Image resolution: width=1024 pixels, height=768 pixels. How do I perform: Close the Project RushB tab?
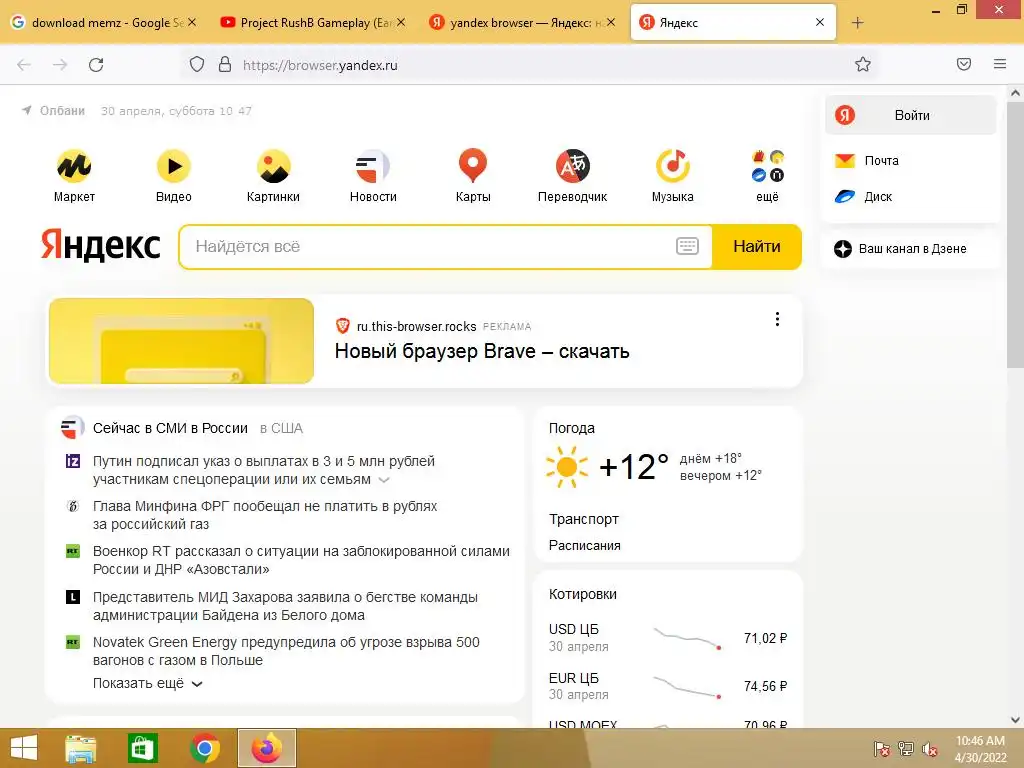401,22
